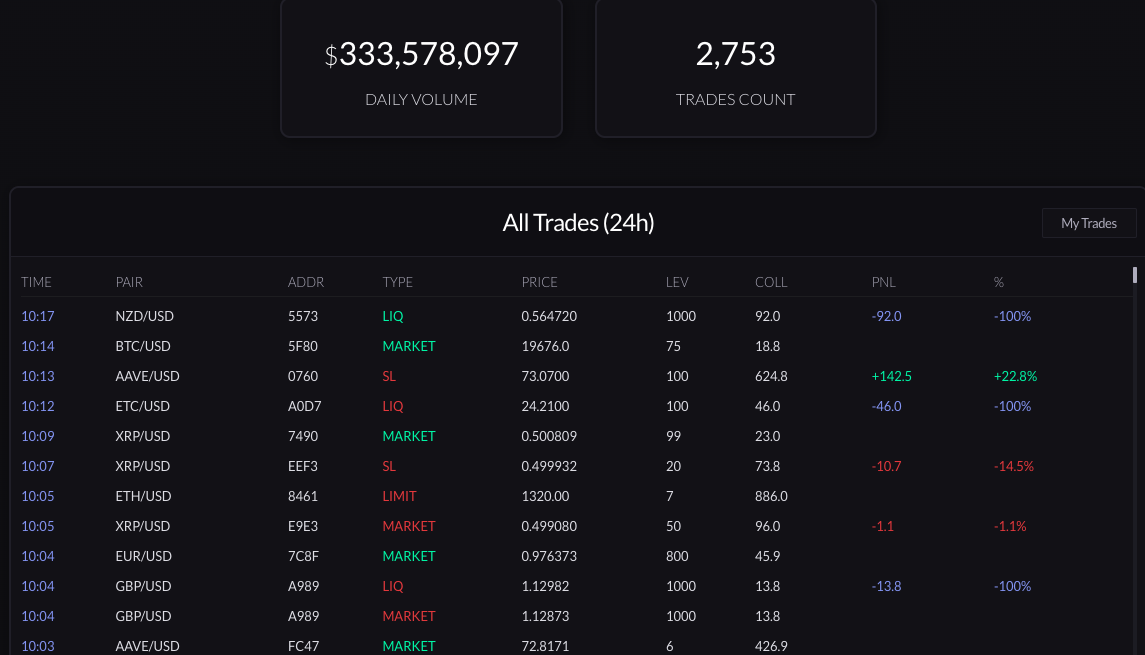The image size is (1145, 655).
Task: Click the LEV column header
Action: 677,282
